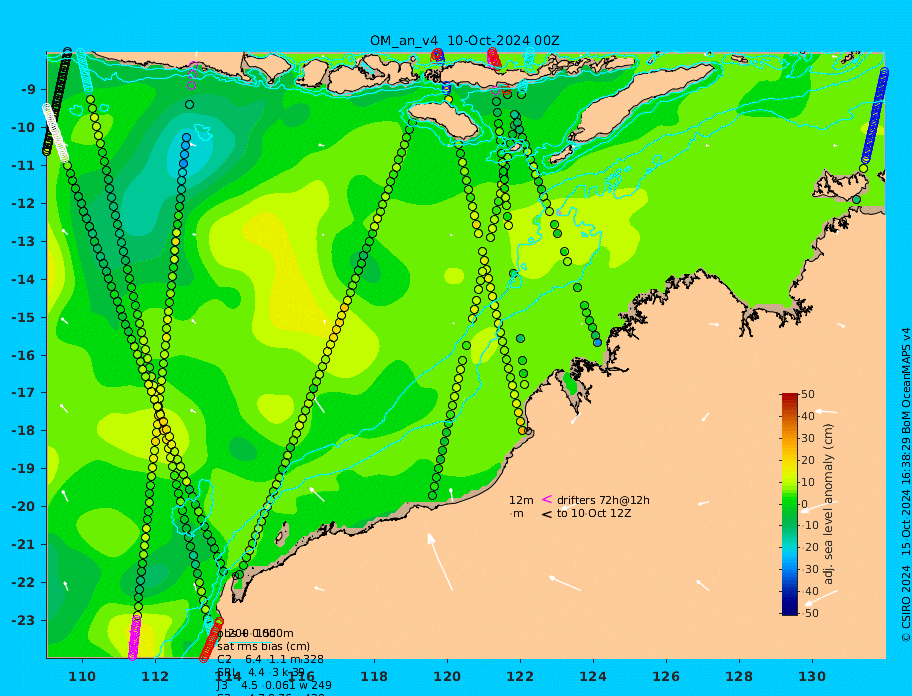Click the 118 longitude axis label

pyautogui.click(x=374, y=676)
